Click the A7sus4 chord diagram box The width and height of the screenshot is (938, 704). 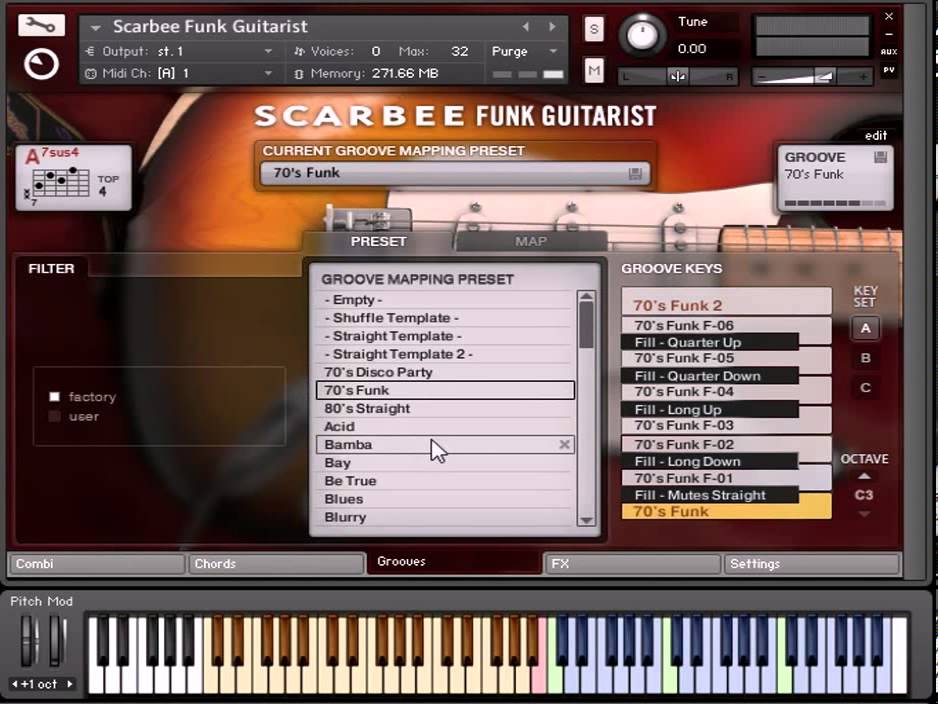(73, 178)
